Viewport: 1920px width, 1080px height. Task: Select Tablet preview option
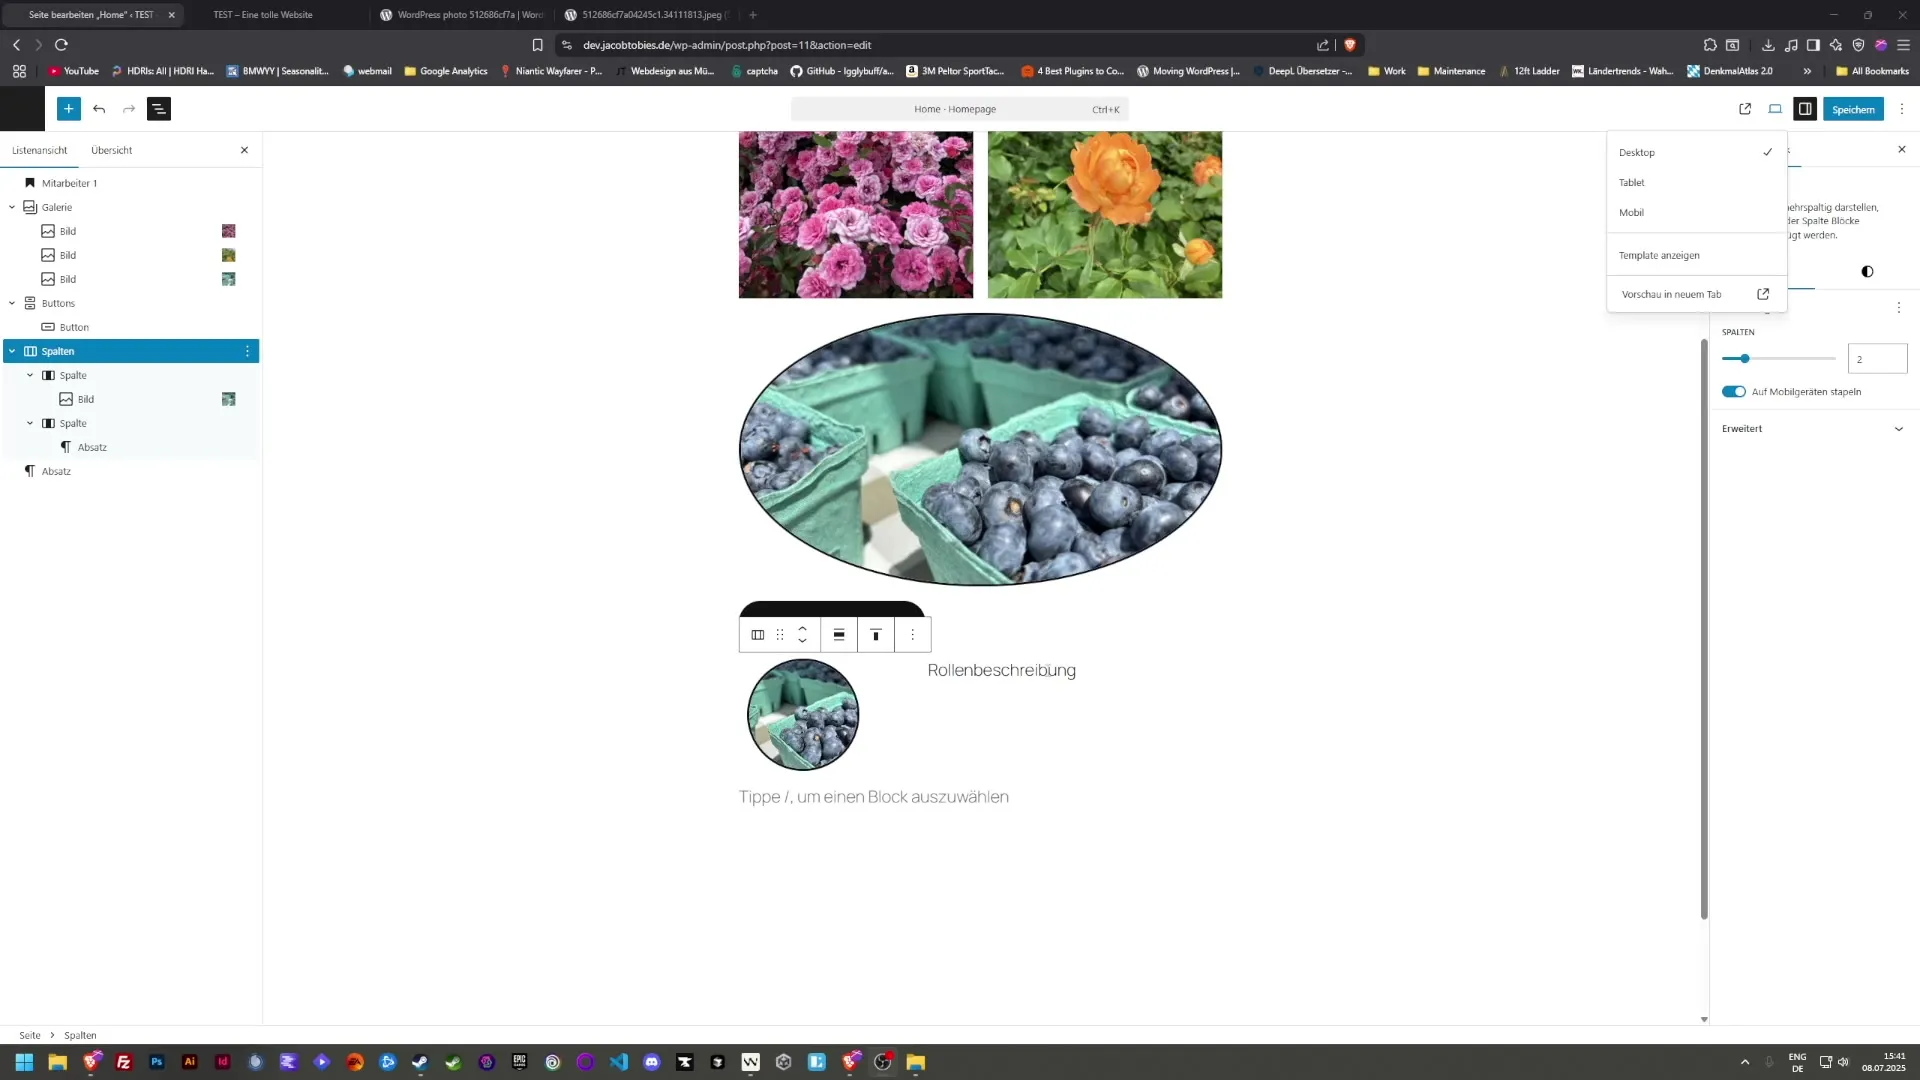tap(1632, 183)
